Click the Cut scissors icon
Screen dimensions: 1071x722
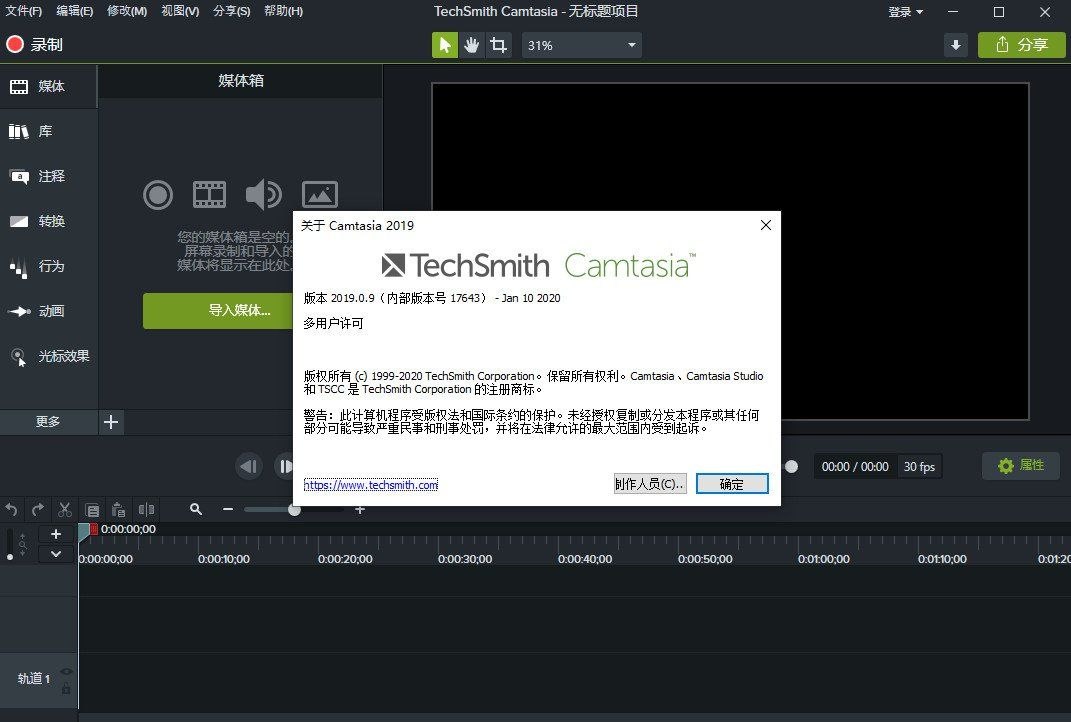65,509
